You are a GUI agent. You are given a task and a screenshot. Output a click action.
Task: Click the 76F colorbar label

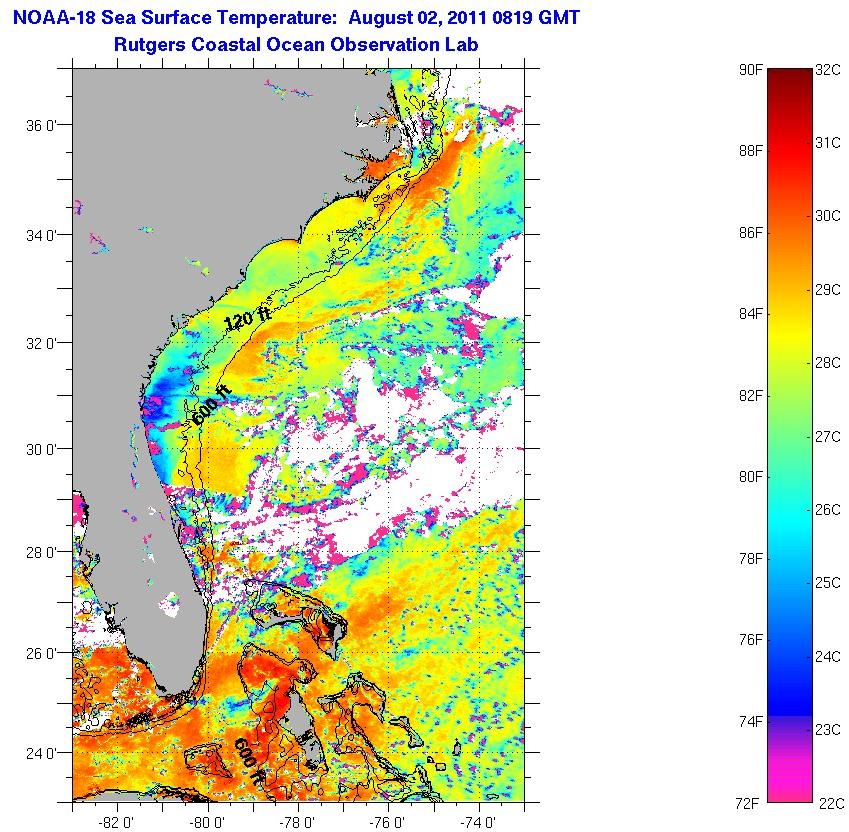coord(750,640)
